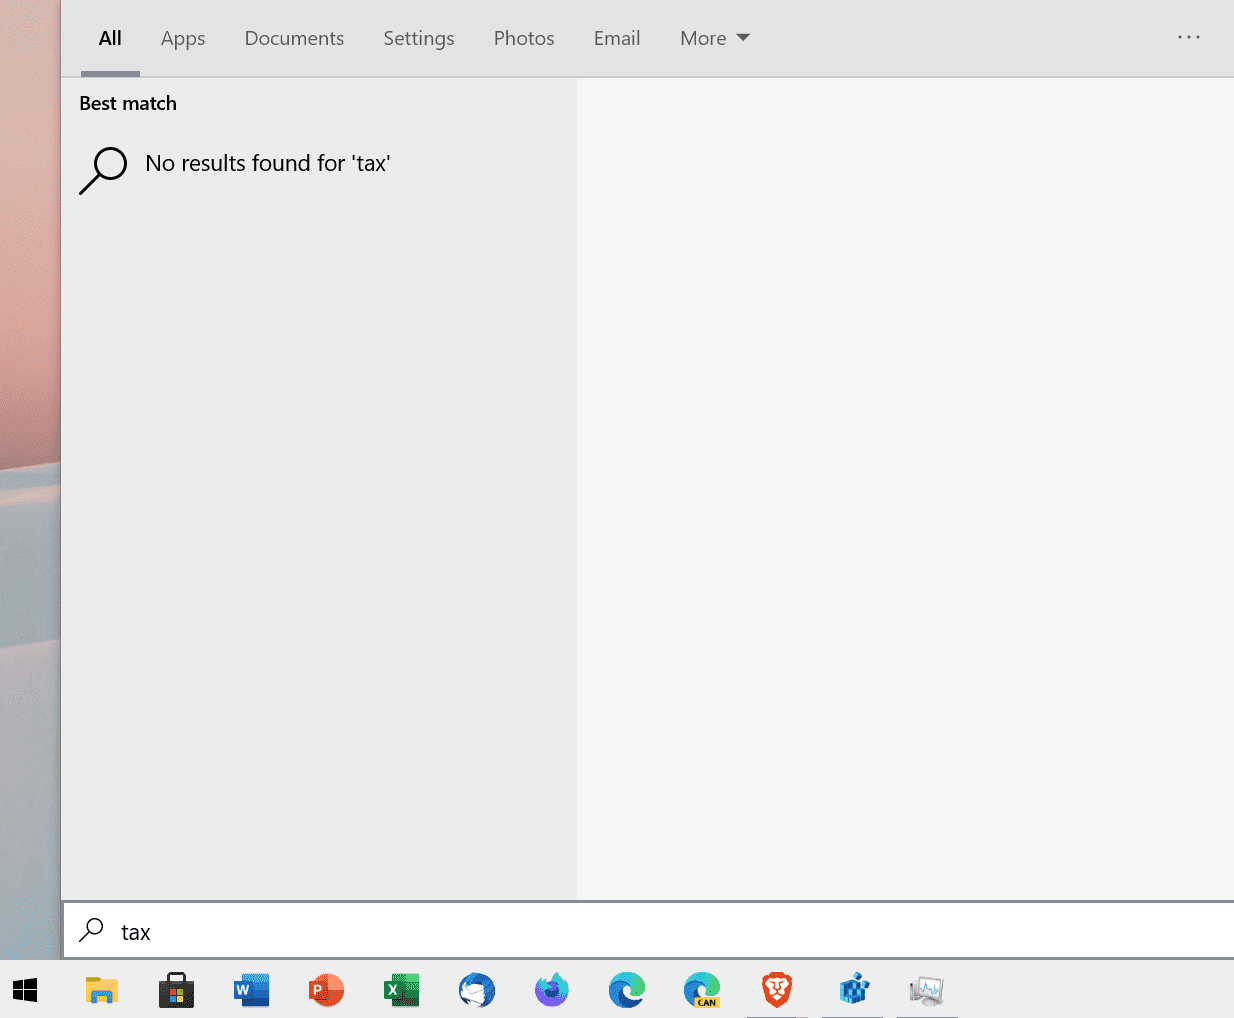Filter search results by Settings
Image resolution: width=1234 pixels, height=1018 pixels.
click(x=419, y=38)
